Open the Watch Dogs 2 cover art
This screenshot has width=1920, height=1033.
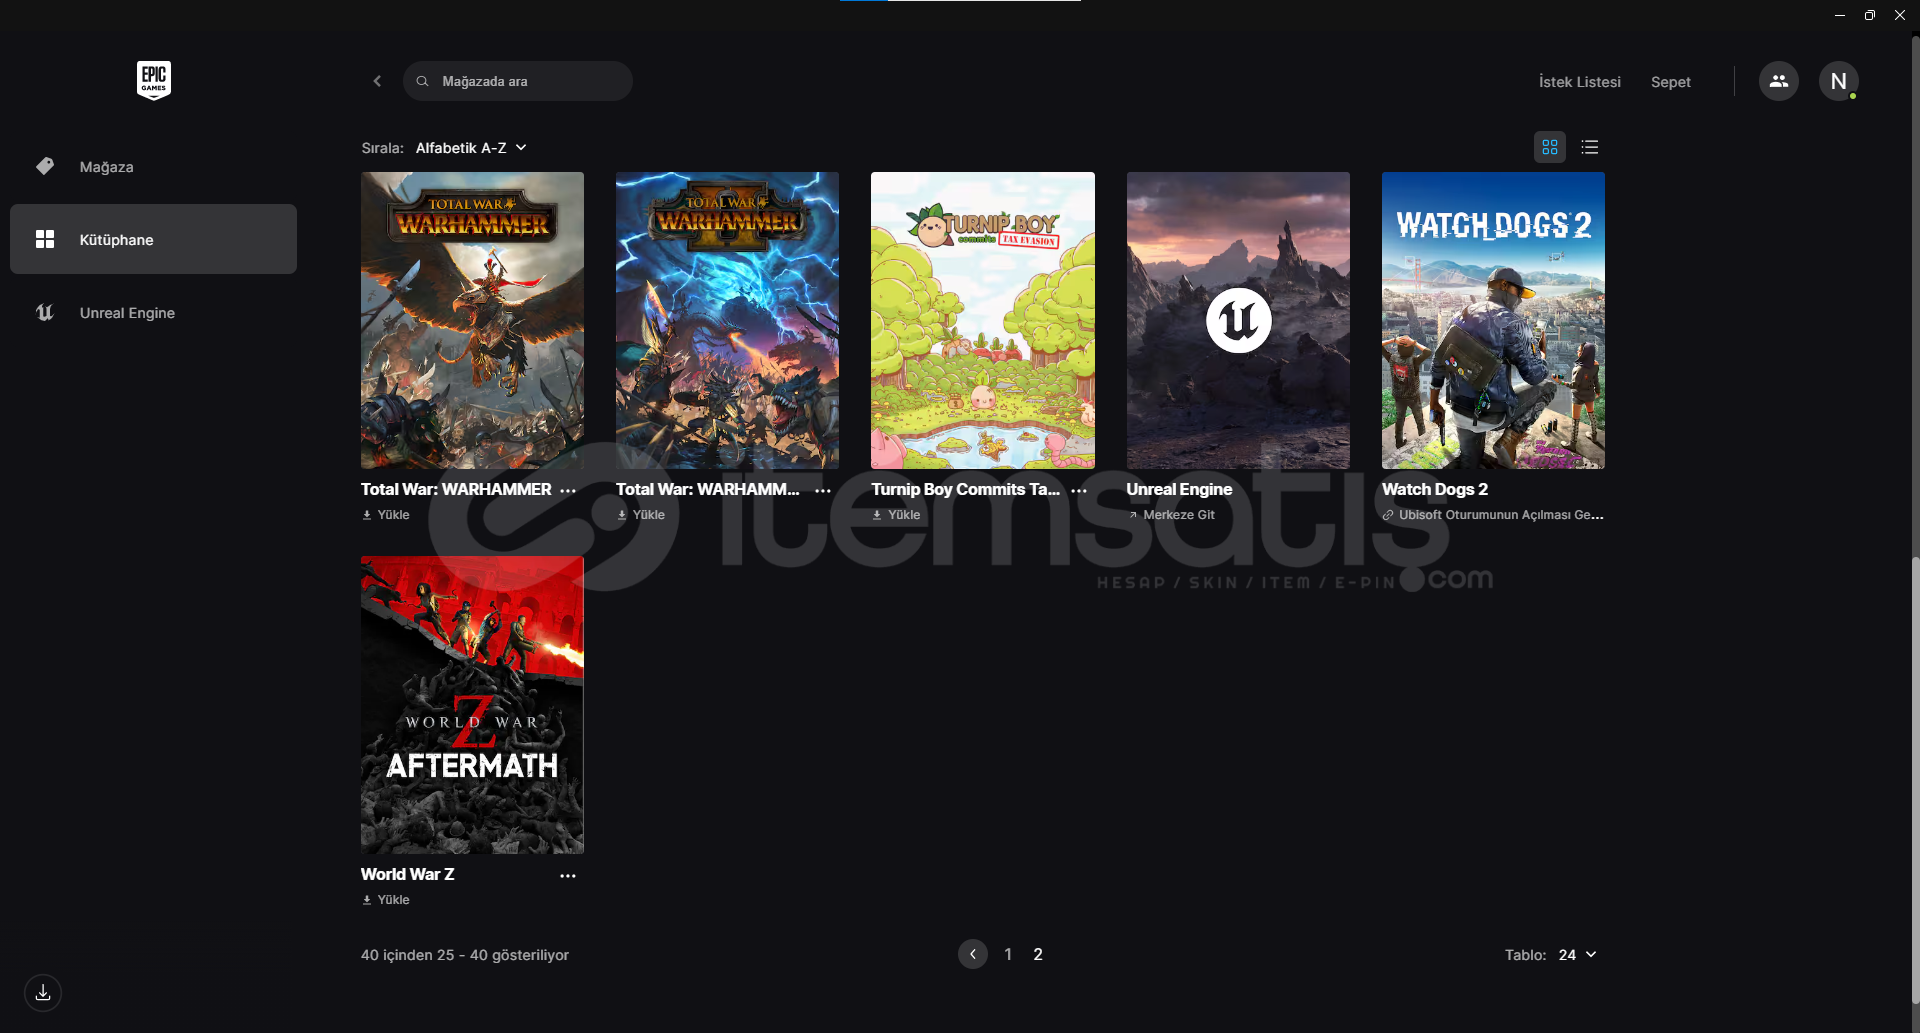click(x=1493, y=320)
